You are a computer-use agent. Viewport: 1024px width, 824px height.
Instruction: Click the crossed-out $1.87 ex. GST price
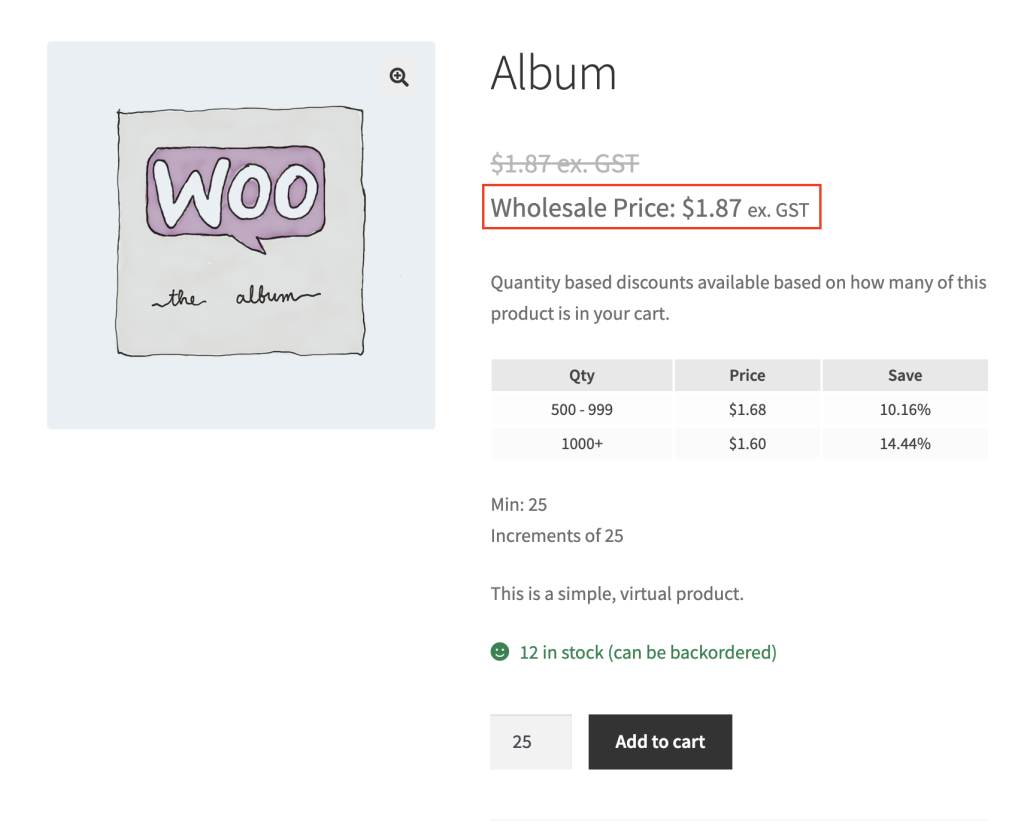564,163
